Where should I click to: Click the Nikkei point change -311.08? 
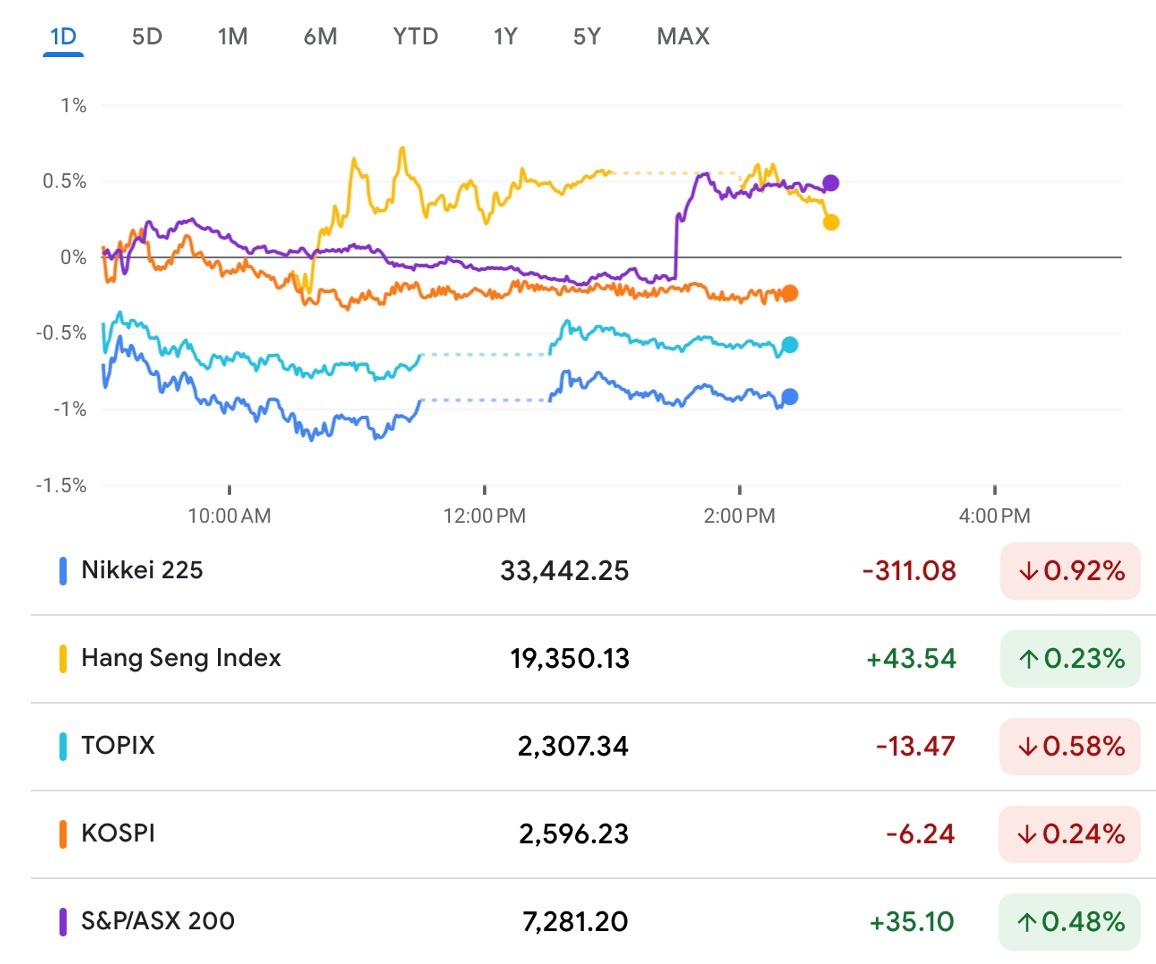[909, 571]
